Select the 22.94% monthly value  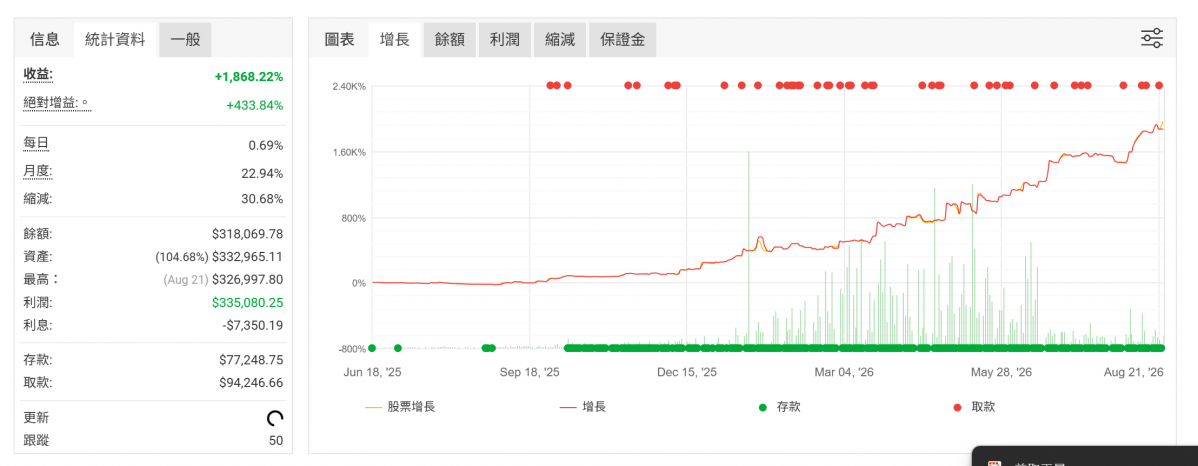(262, 173)
